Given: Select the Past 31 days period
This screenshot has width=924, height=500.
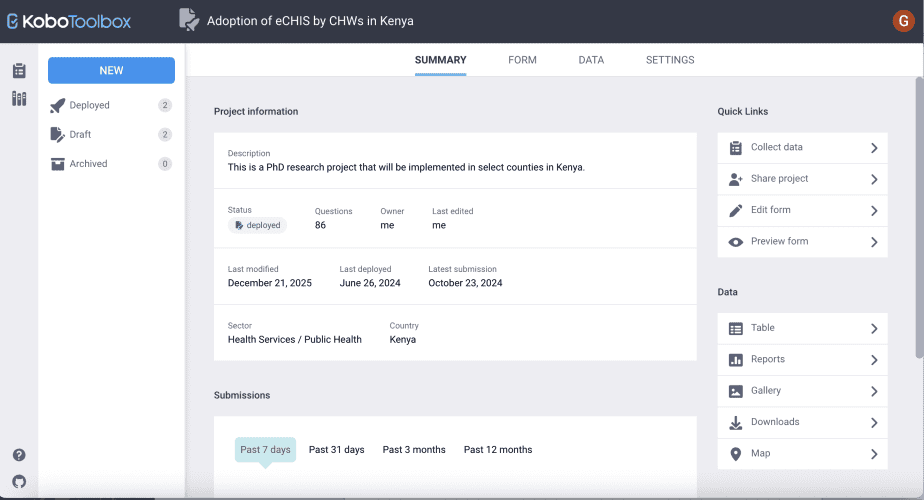Looking at the screenshot, I should pyautogui.click(x=336, y=450).
